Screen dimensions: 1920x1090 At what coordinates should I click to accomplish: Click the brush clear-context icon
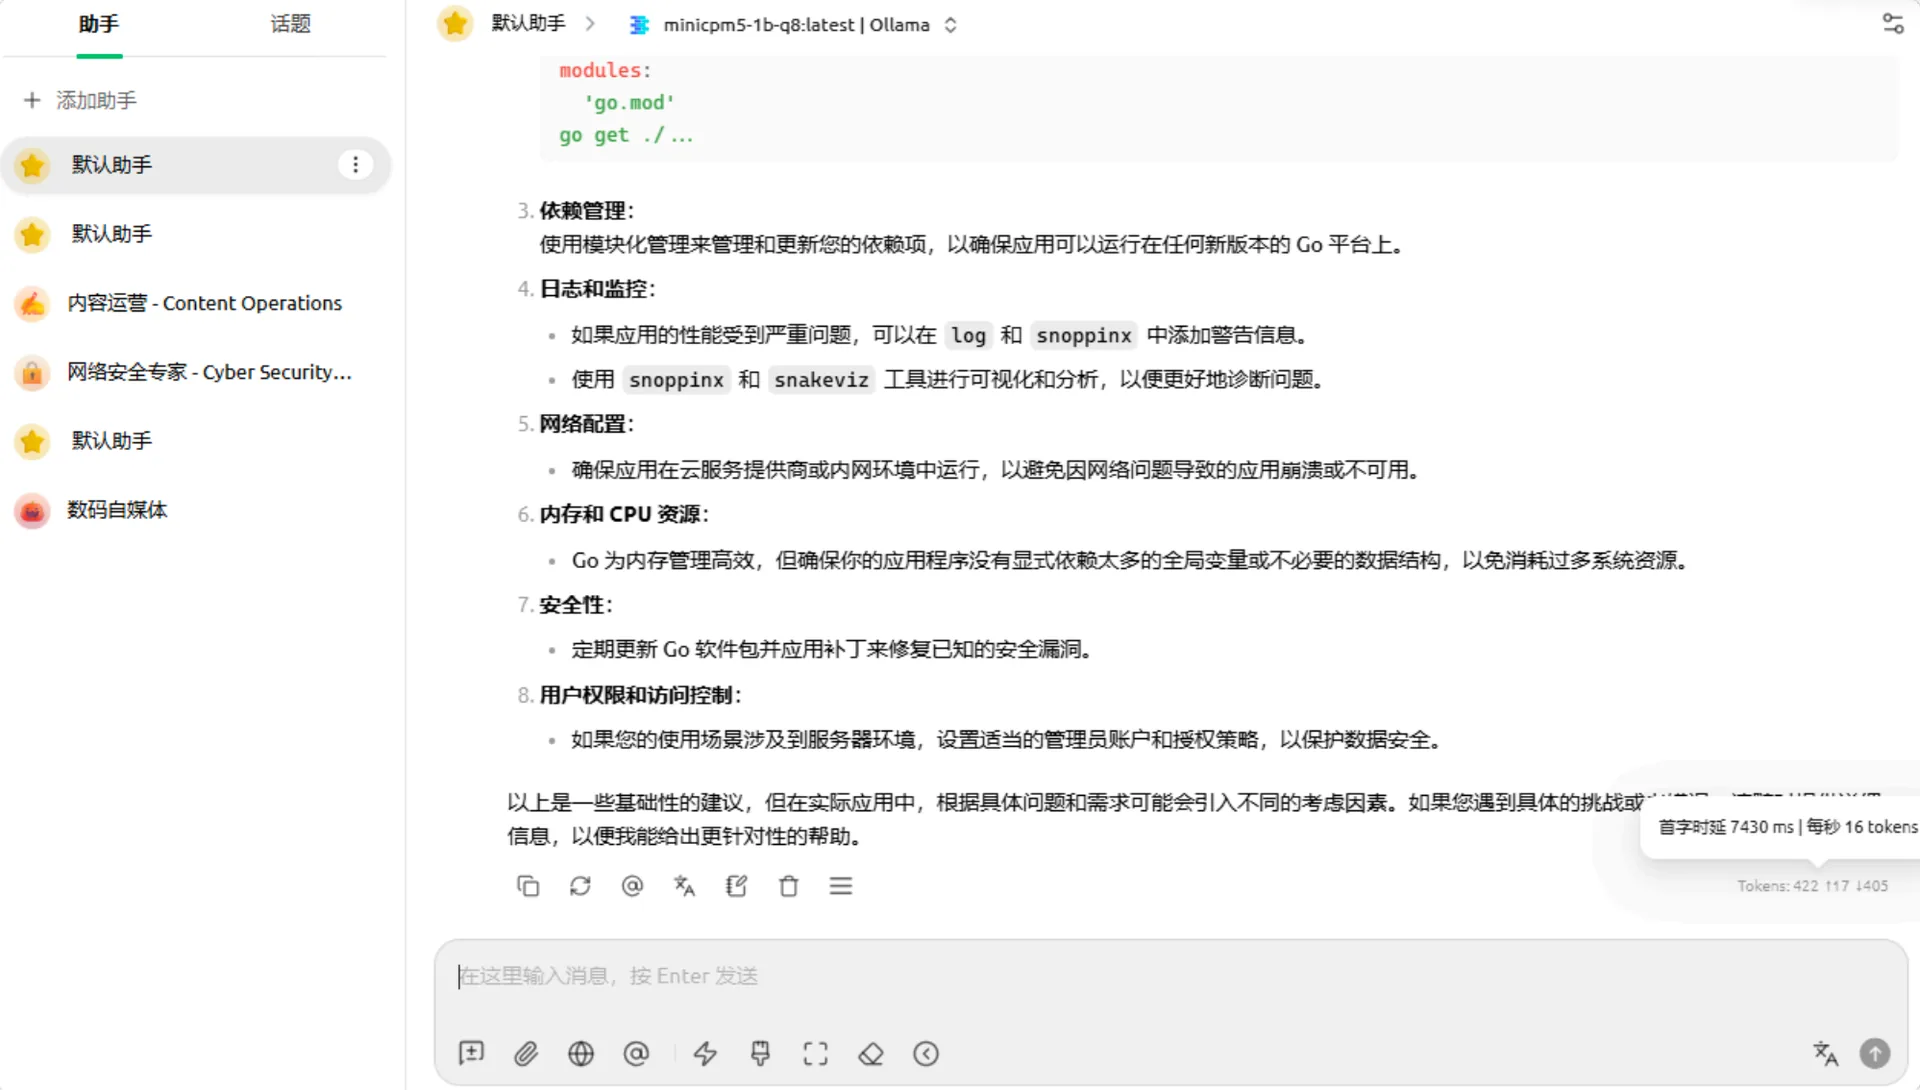click(x=761, y=1053)
